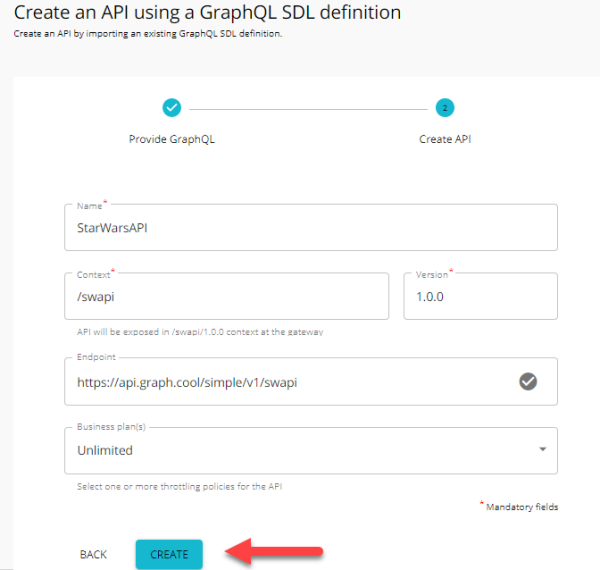The width and height of the screenshot is (600, 570).
Task: Click into the Context field with /swapi
Action: point(226,297)
